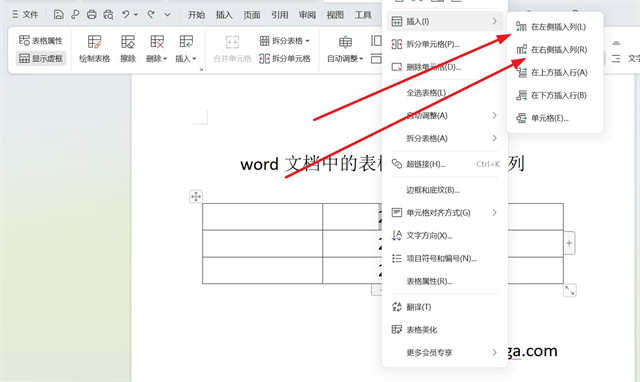Screen dimensions: 640x382
Task: Expand 更多会员专享 submenu
Action: (x=445, y=353)
